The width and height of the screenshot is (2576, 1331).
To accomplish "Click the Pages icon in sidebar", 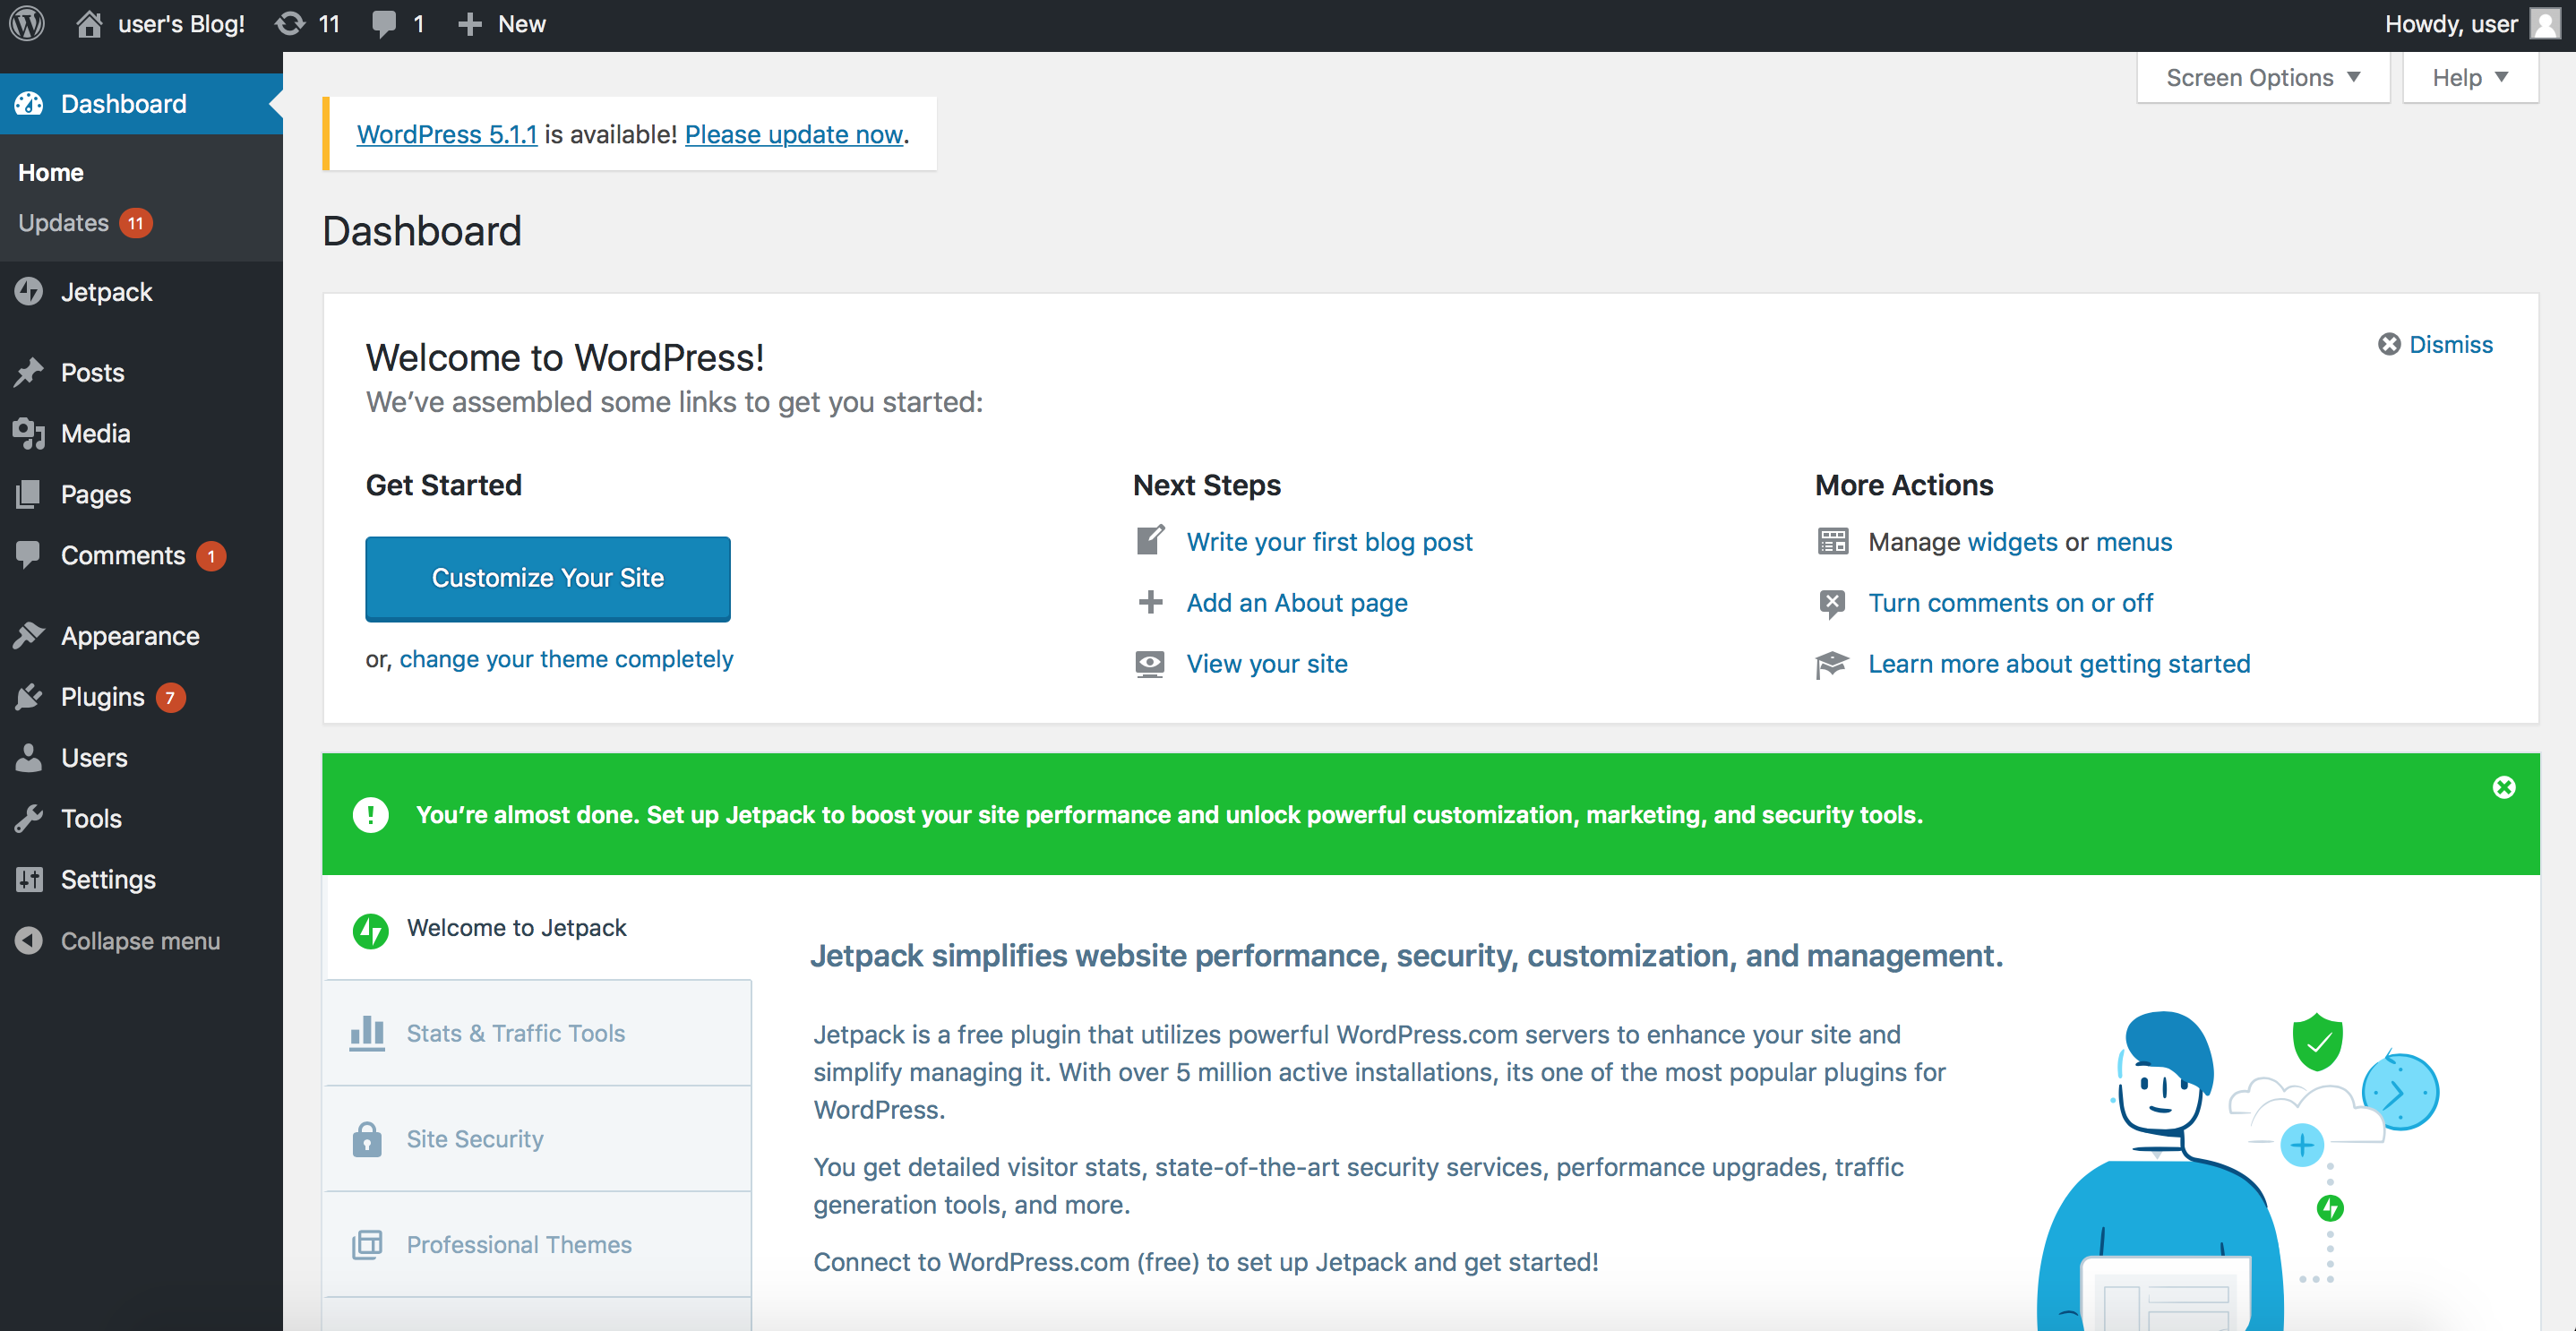I will [29, 494].
